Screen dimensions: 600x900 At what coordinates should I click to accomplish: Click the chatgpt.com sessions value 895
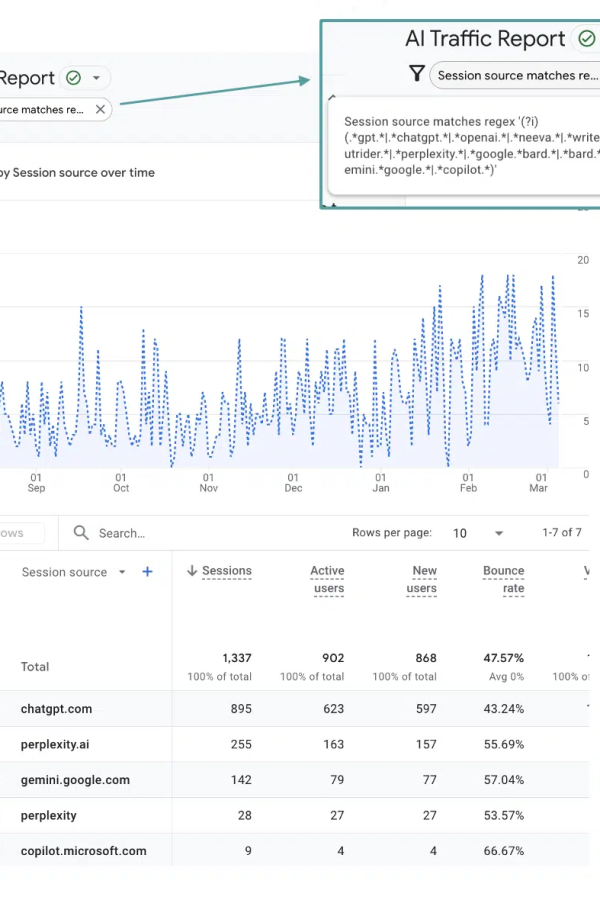[241, 709]
